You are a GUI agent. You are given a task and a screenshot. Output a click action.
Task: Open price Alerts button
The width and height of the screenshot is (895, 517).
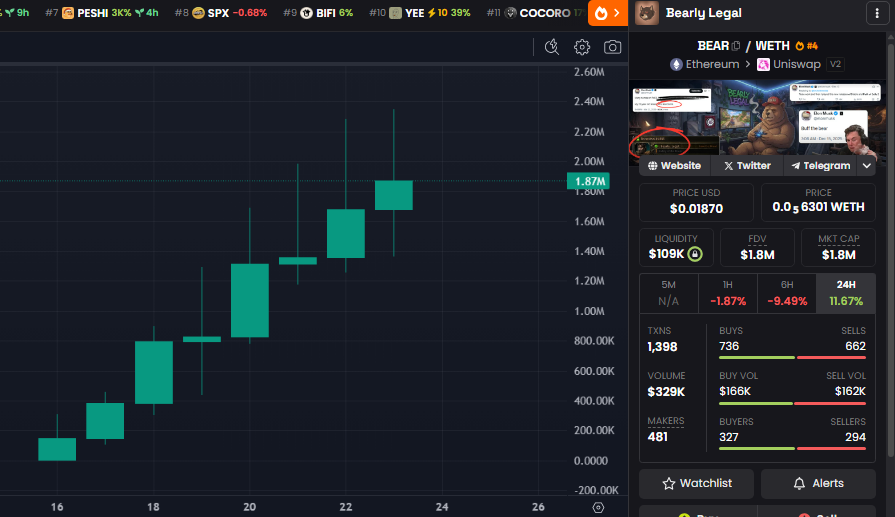tap(819, 483)
